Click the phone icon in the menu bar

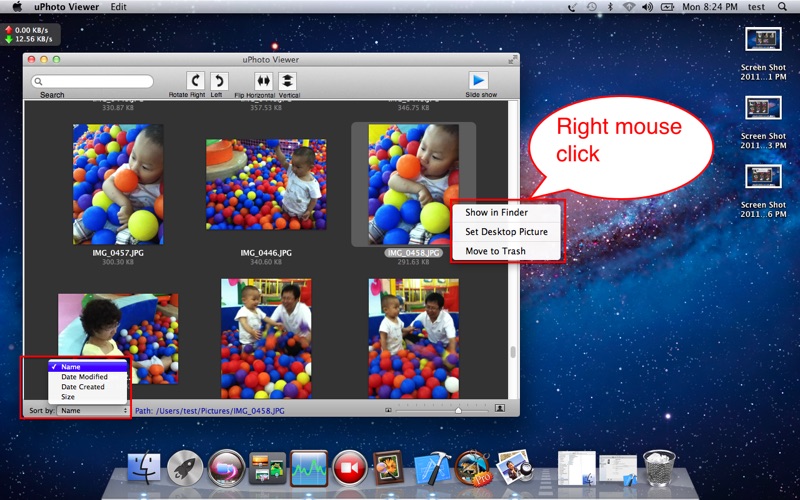coord(573,7)
